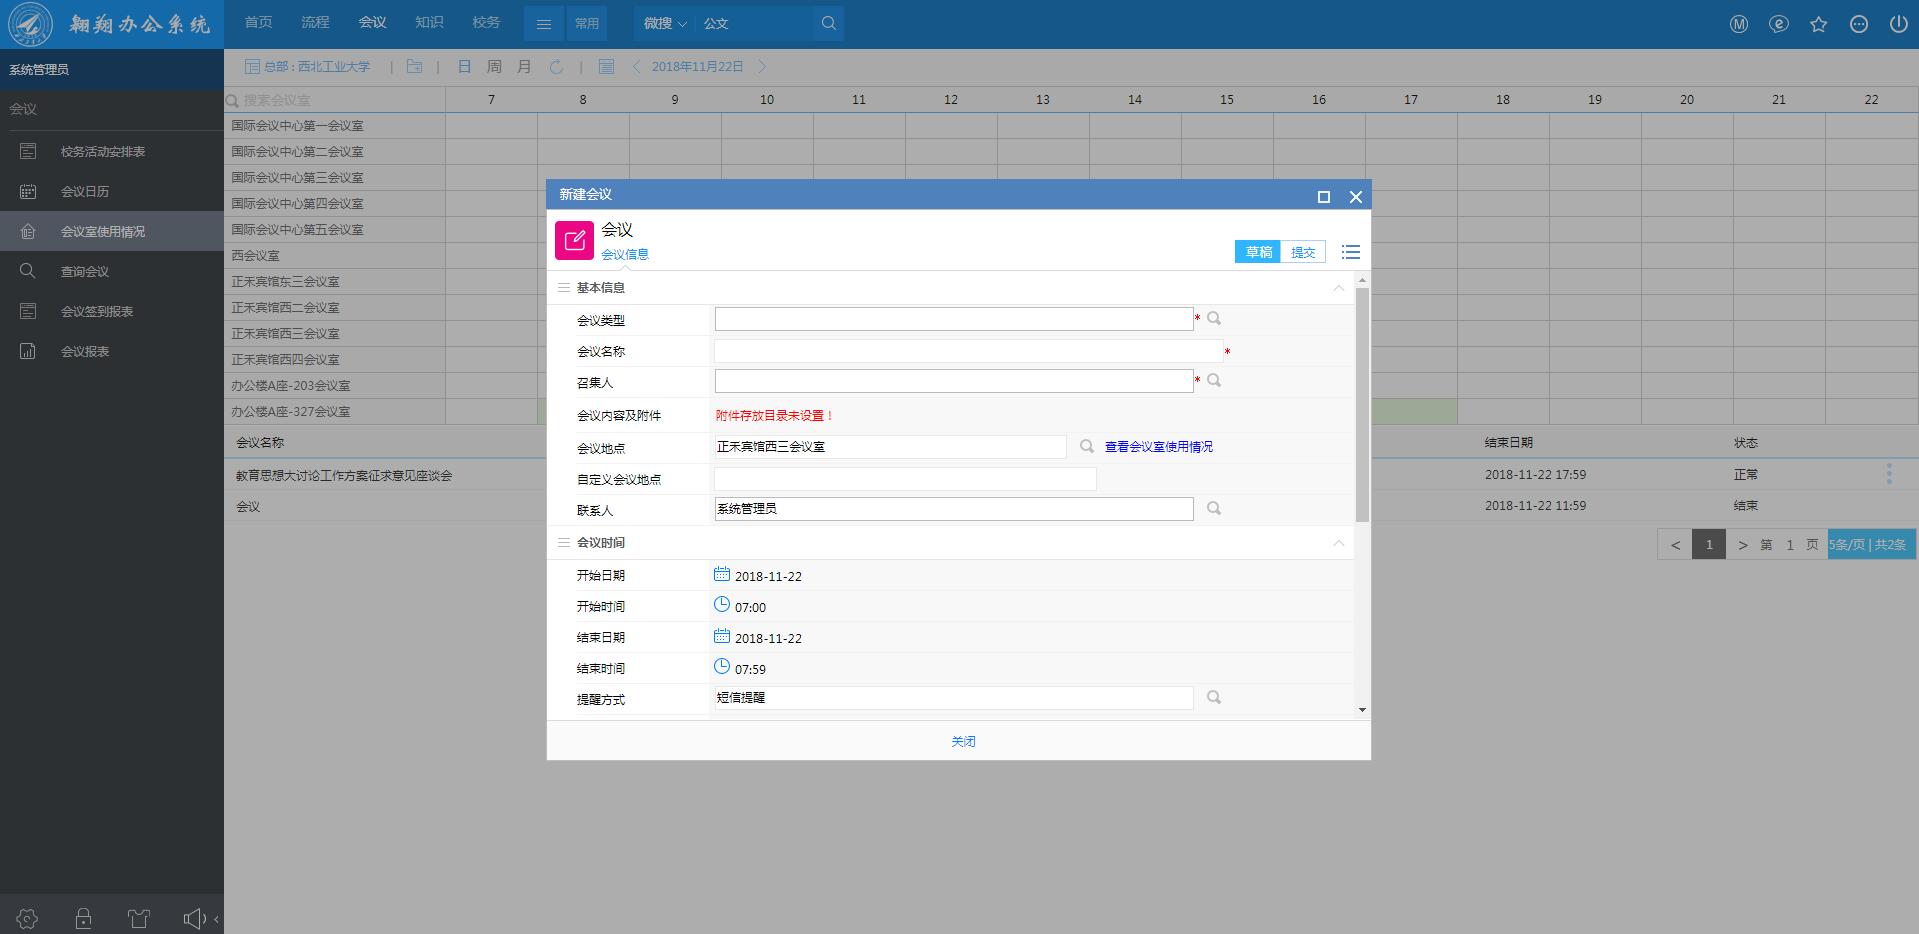Switch to 日 day view
The height and width of the screenshot is (934, 1919).
point(464,67)
